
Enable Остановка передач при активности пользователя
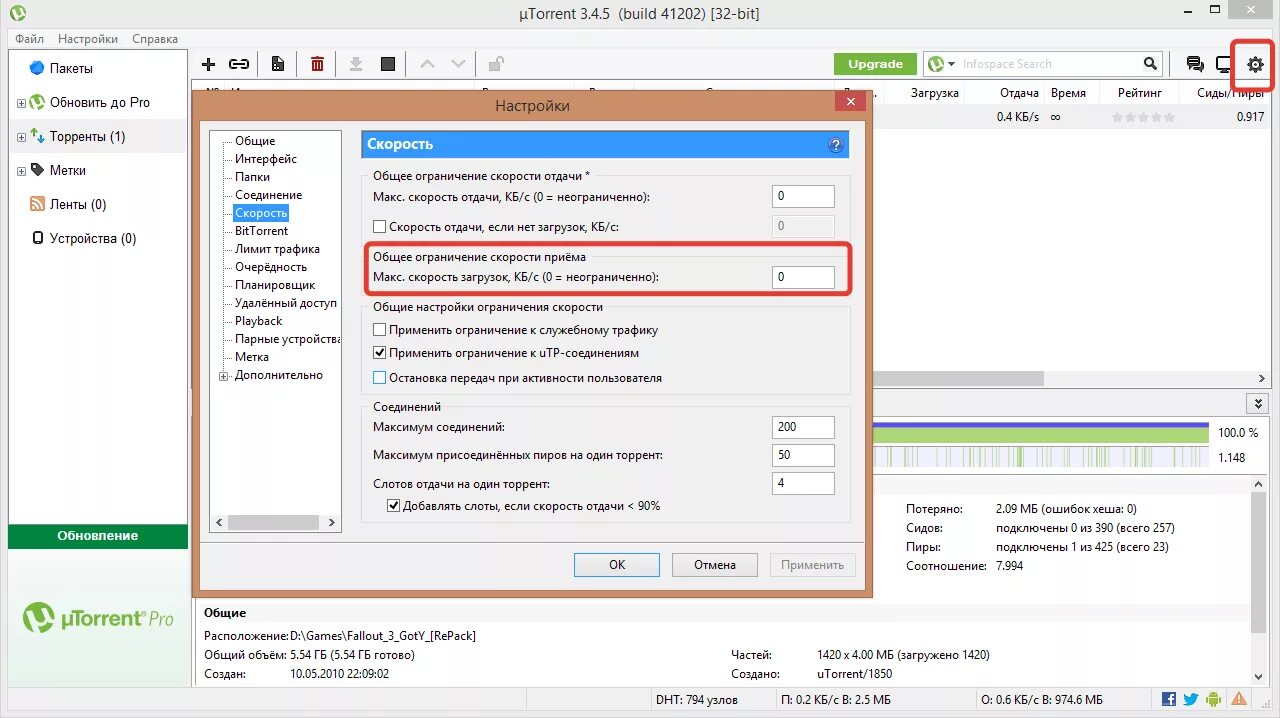click(x=379, y=377)
